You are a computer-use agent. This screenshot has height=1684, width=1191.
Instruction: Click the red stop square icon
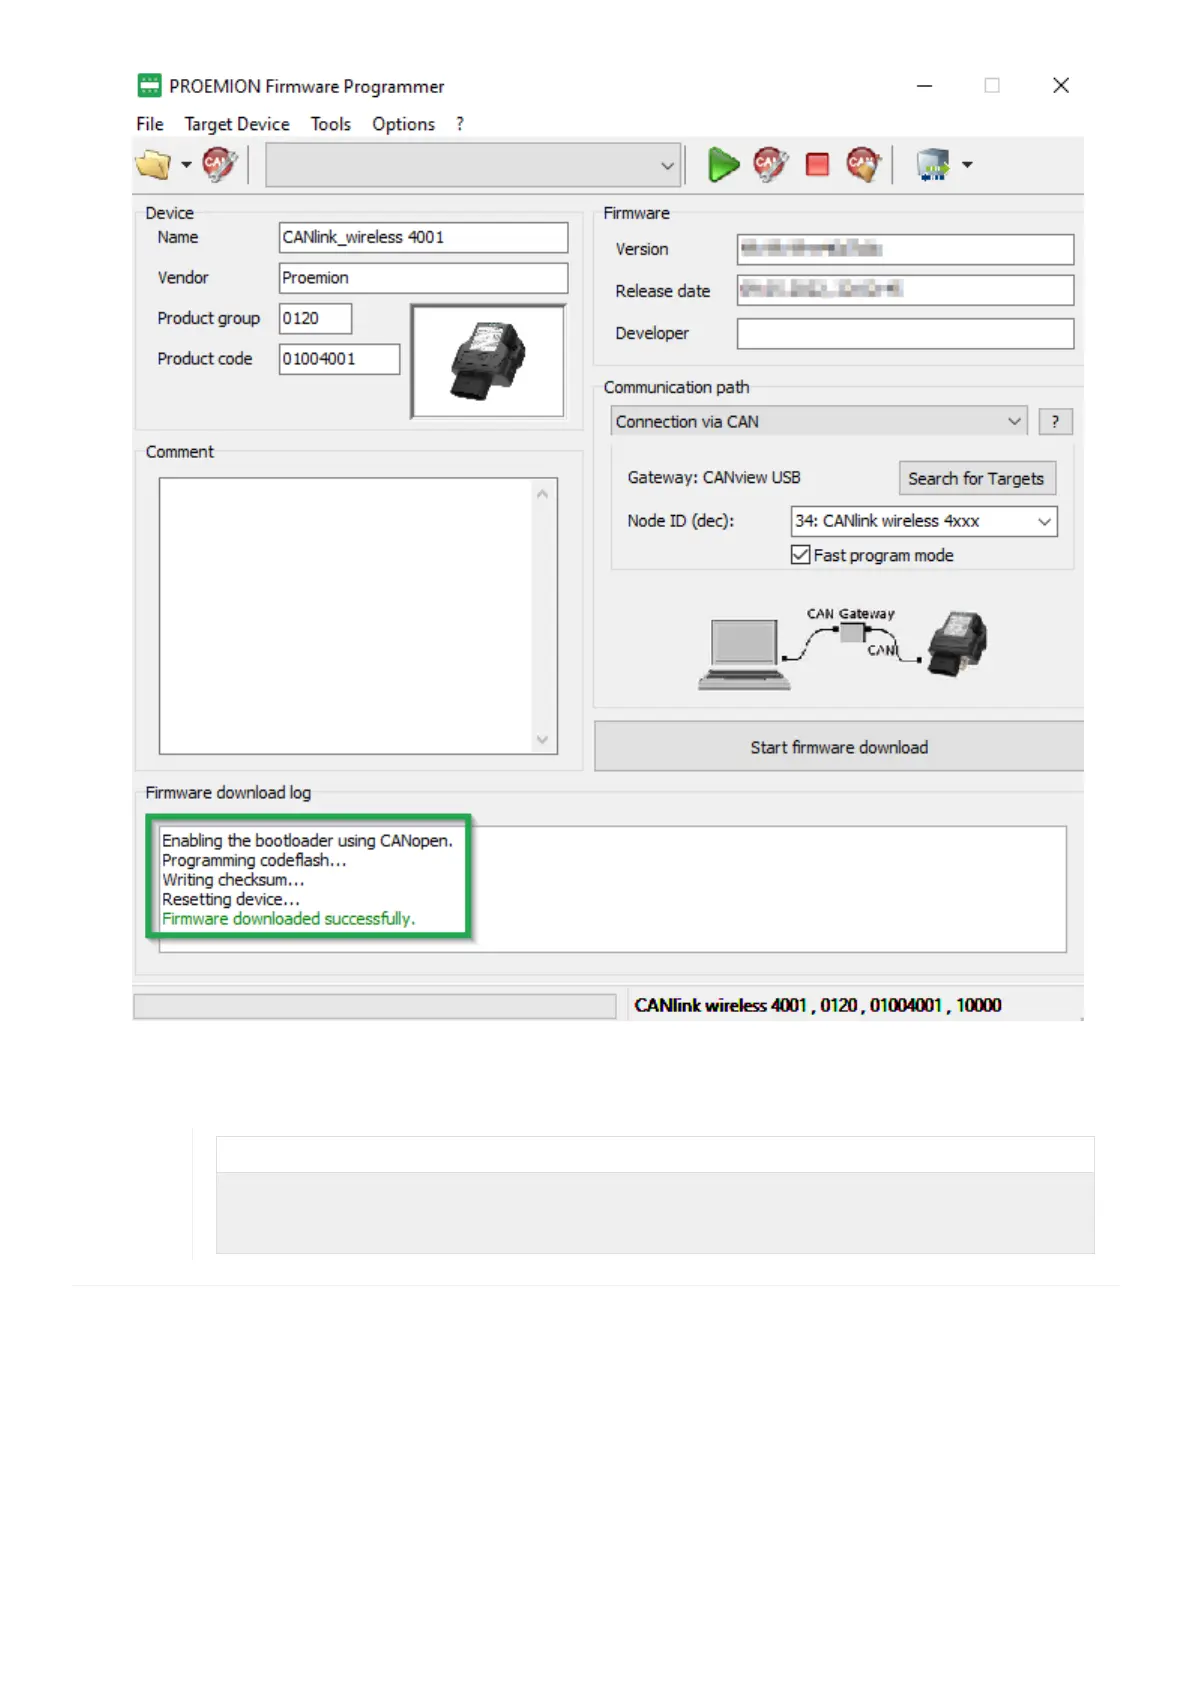point(817,164)
